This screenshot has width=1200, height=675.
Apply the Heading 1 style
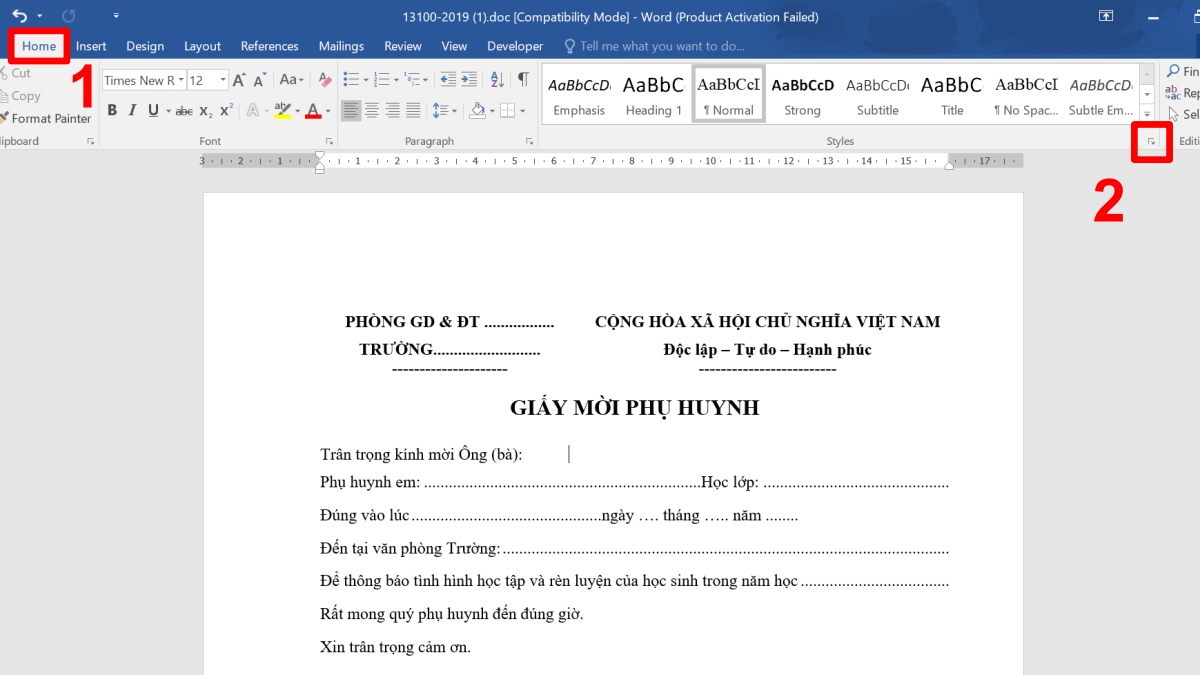click(x=653, y=93)
